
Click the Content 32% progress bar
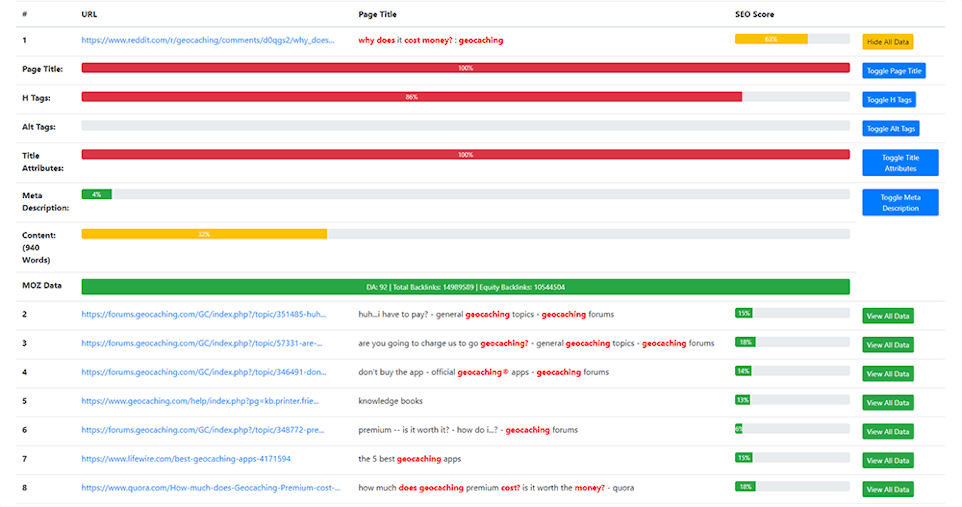coord(204,234)
